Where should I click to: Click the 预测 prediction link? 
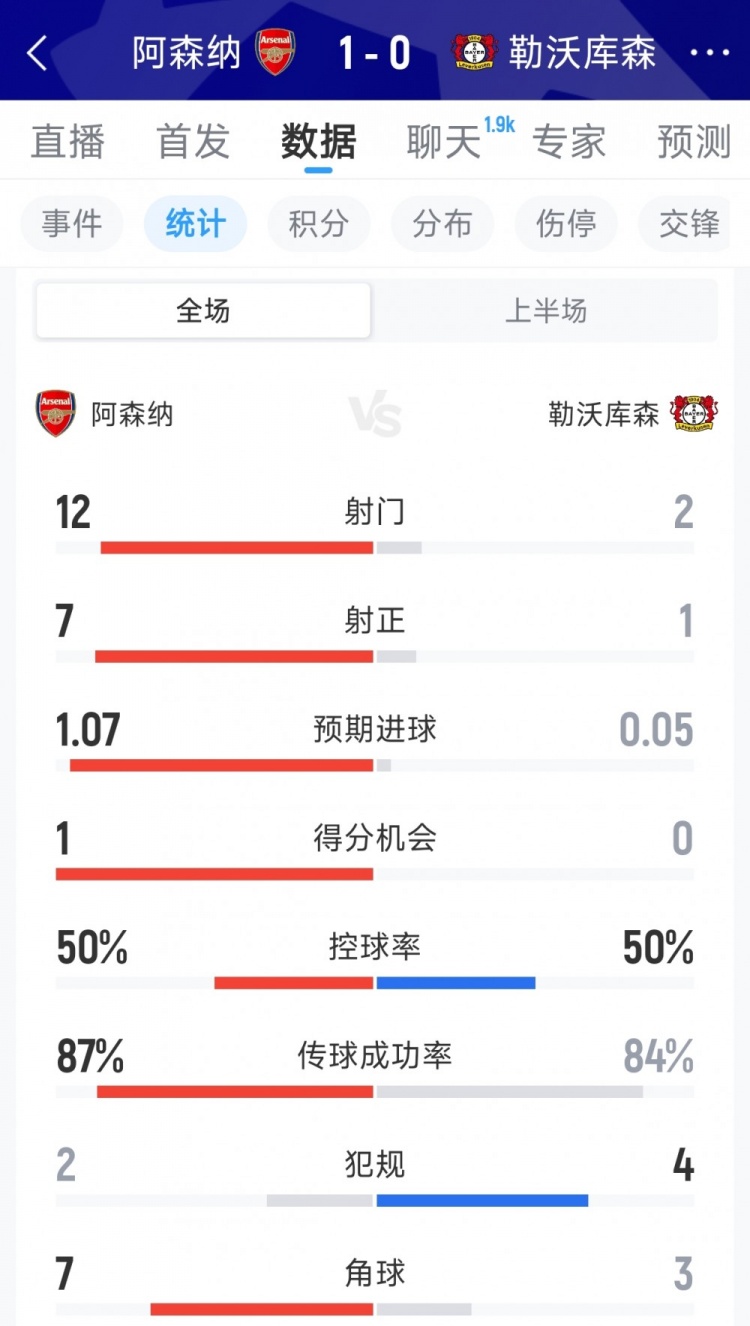coord(690,141)
